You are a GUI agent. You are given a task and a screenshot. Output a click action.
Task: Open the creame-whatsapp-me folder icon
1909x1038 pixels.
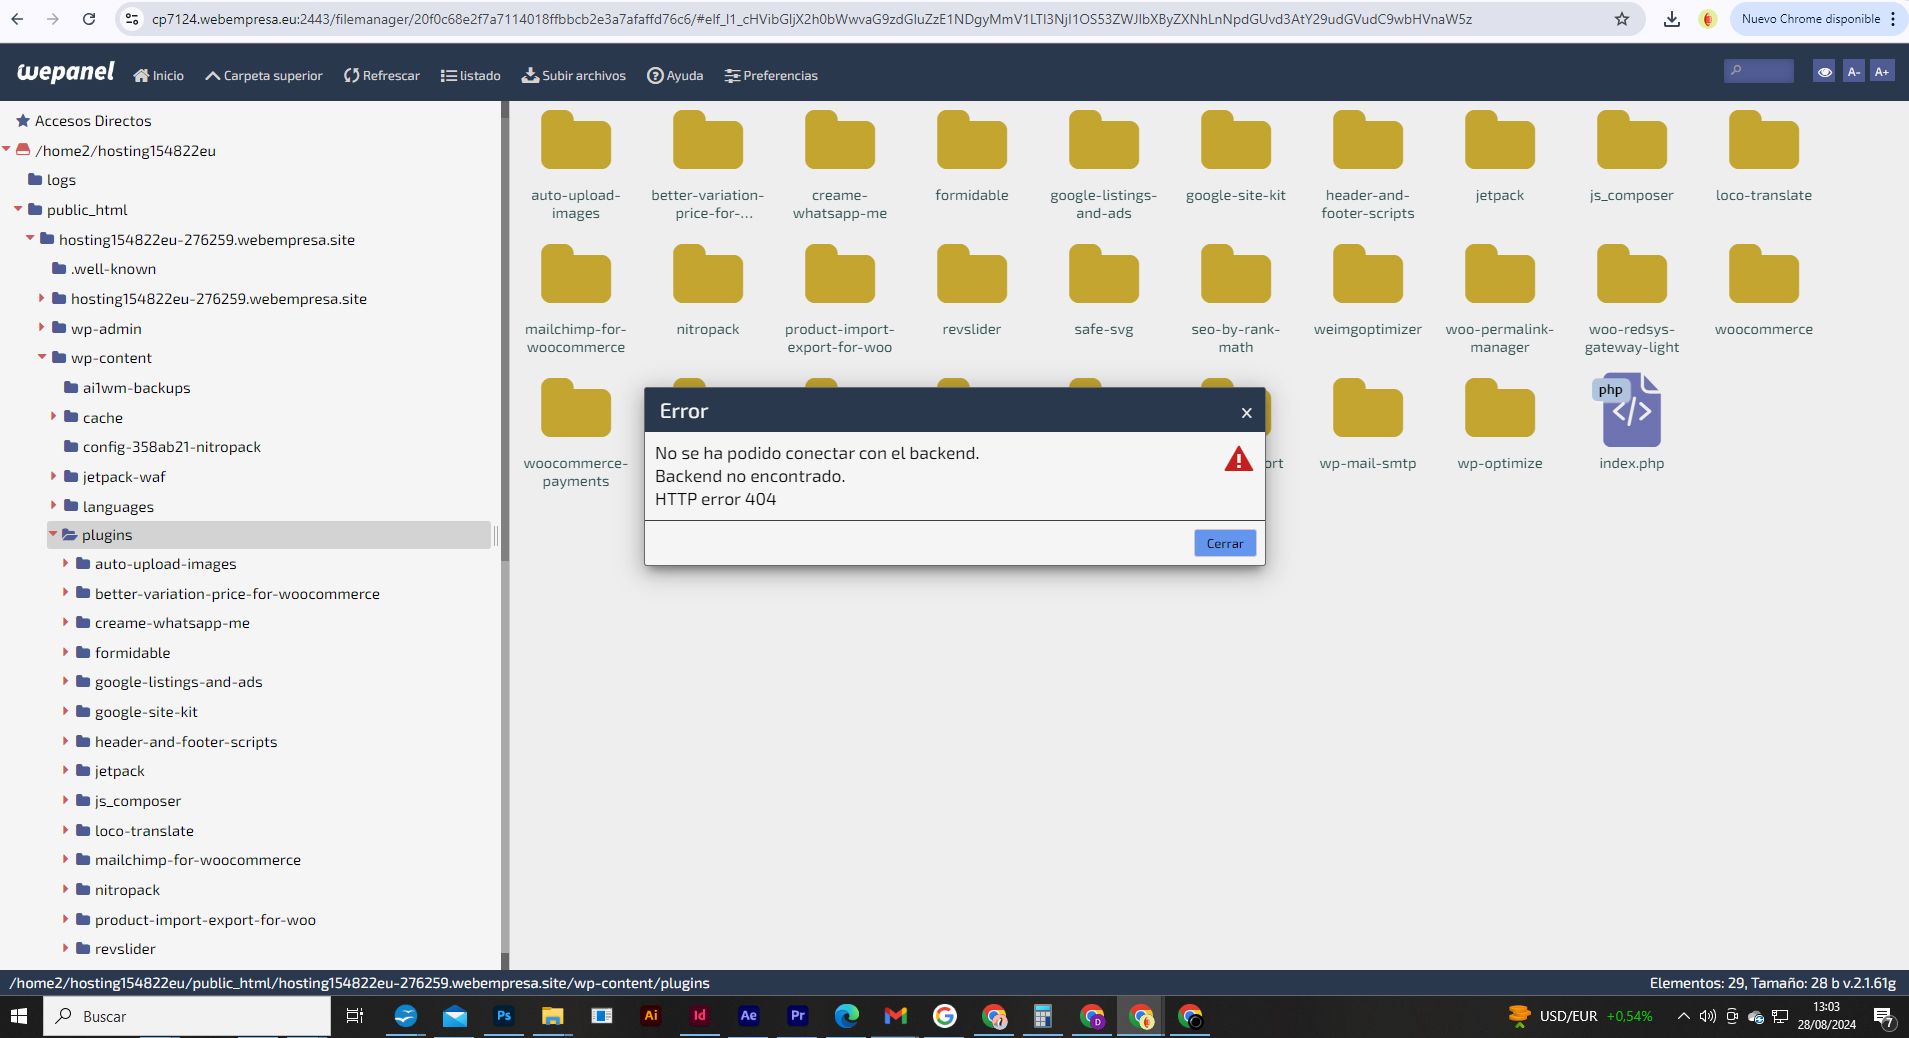(840, 140)
